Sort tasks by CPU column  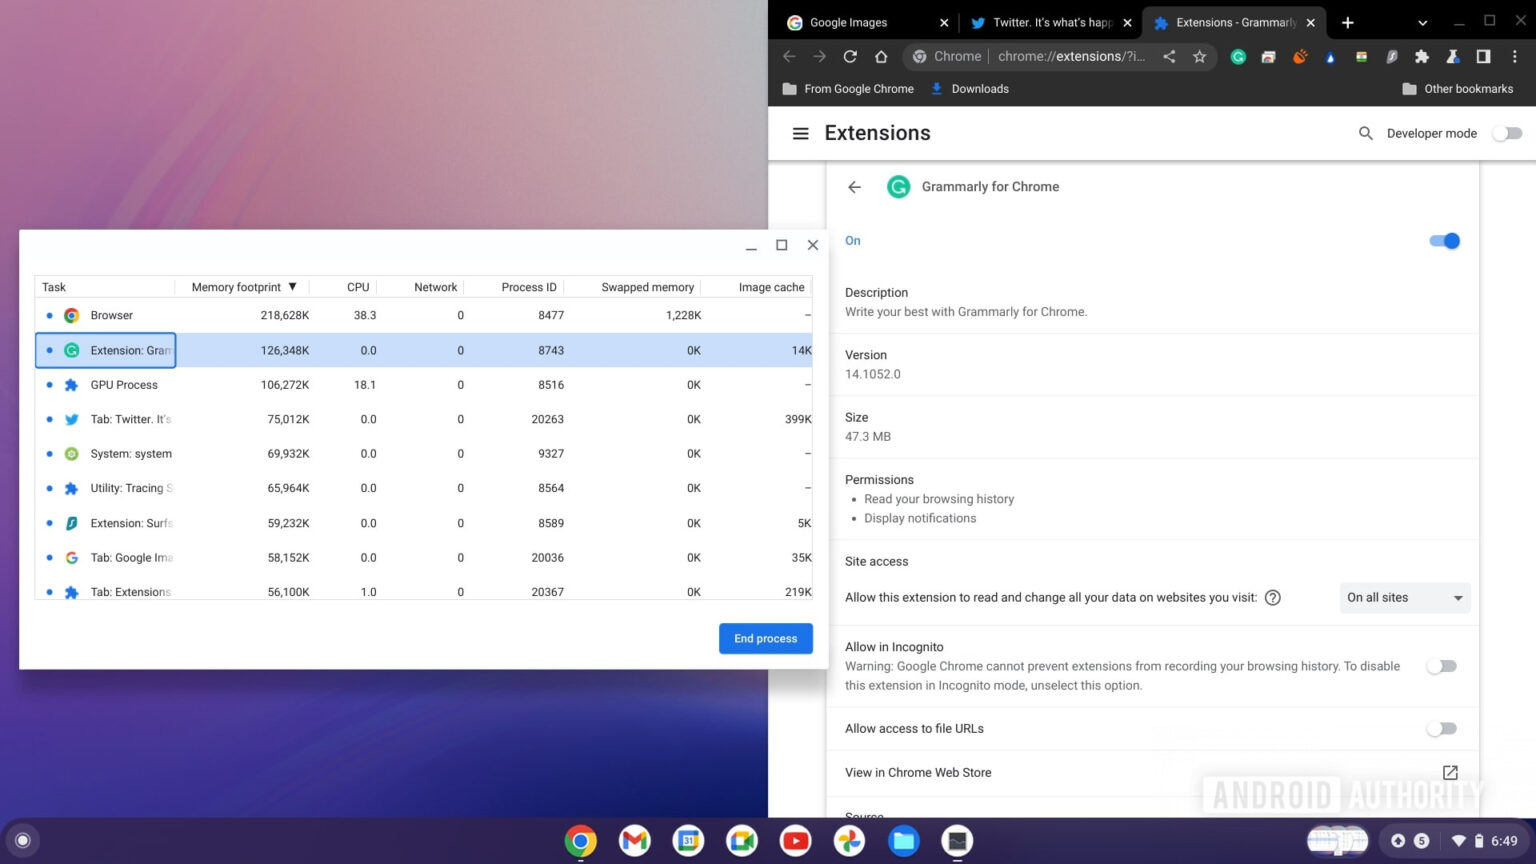[x=344, y=287]
